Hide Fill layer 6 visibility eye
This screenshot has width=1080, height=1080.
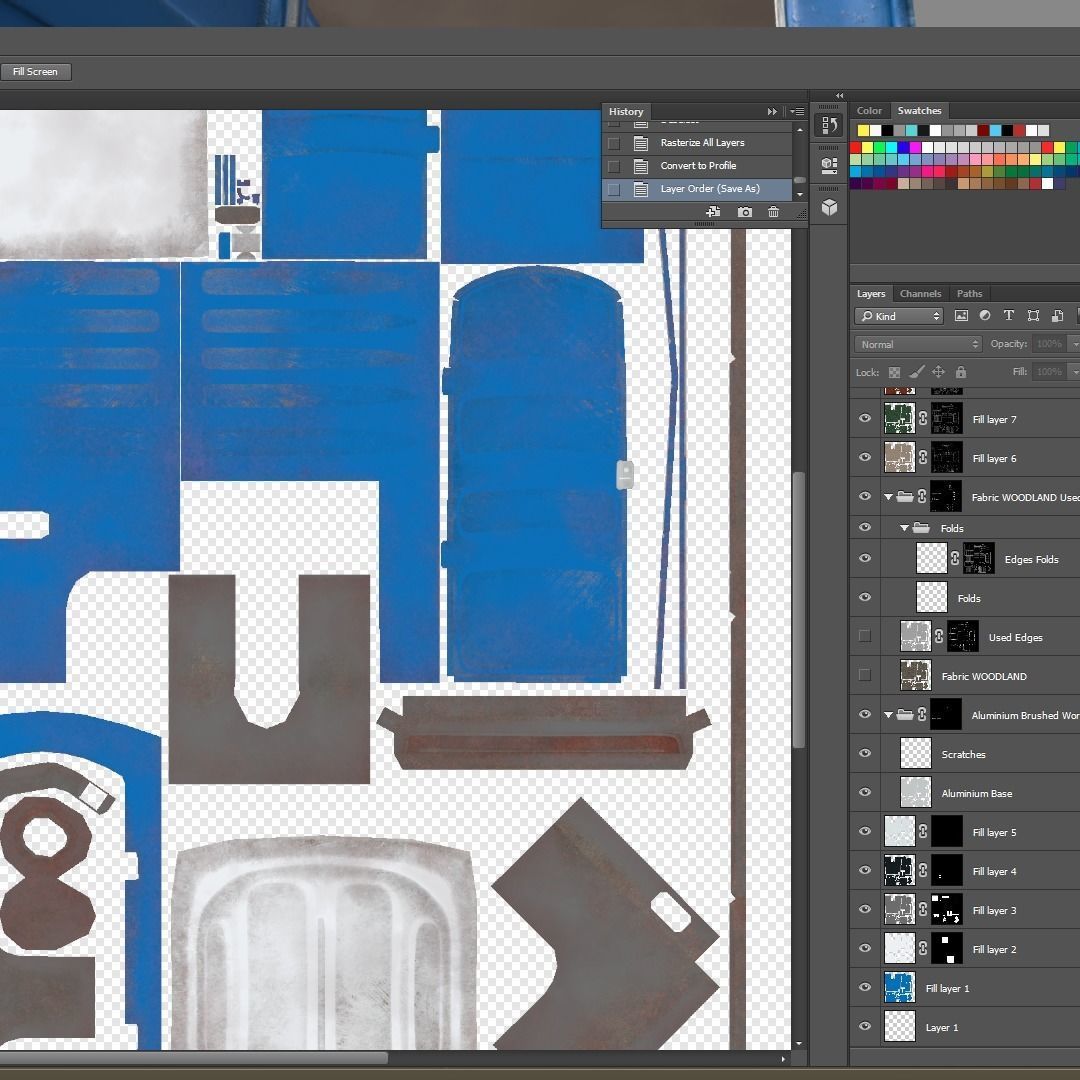865,457
